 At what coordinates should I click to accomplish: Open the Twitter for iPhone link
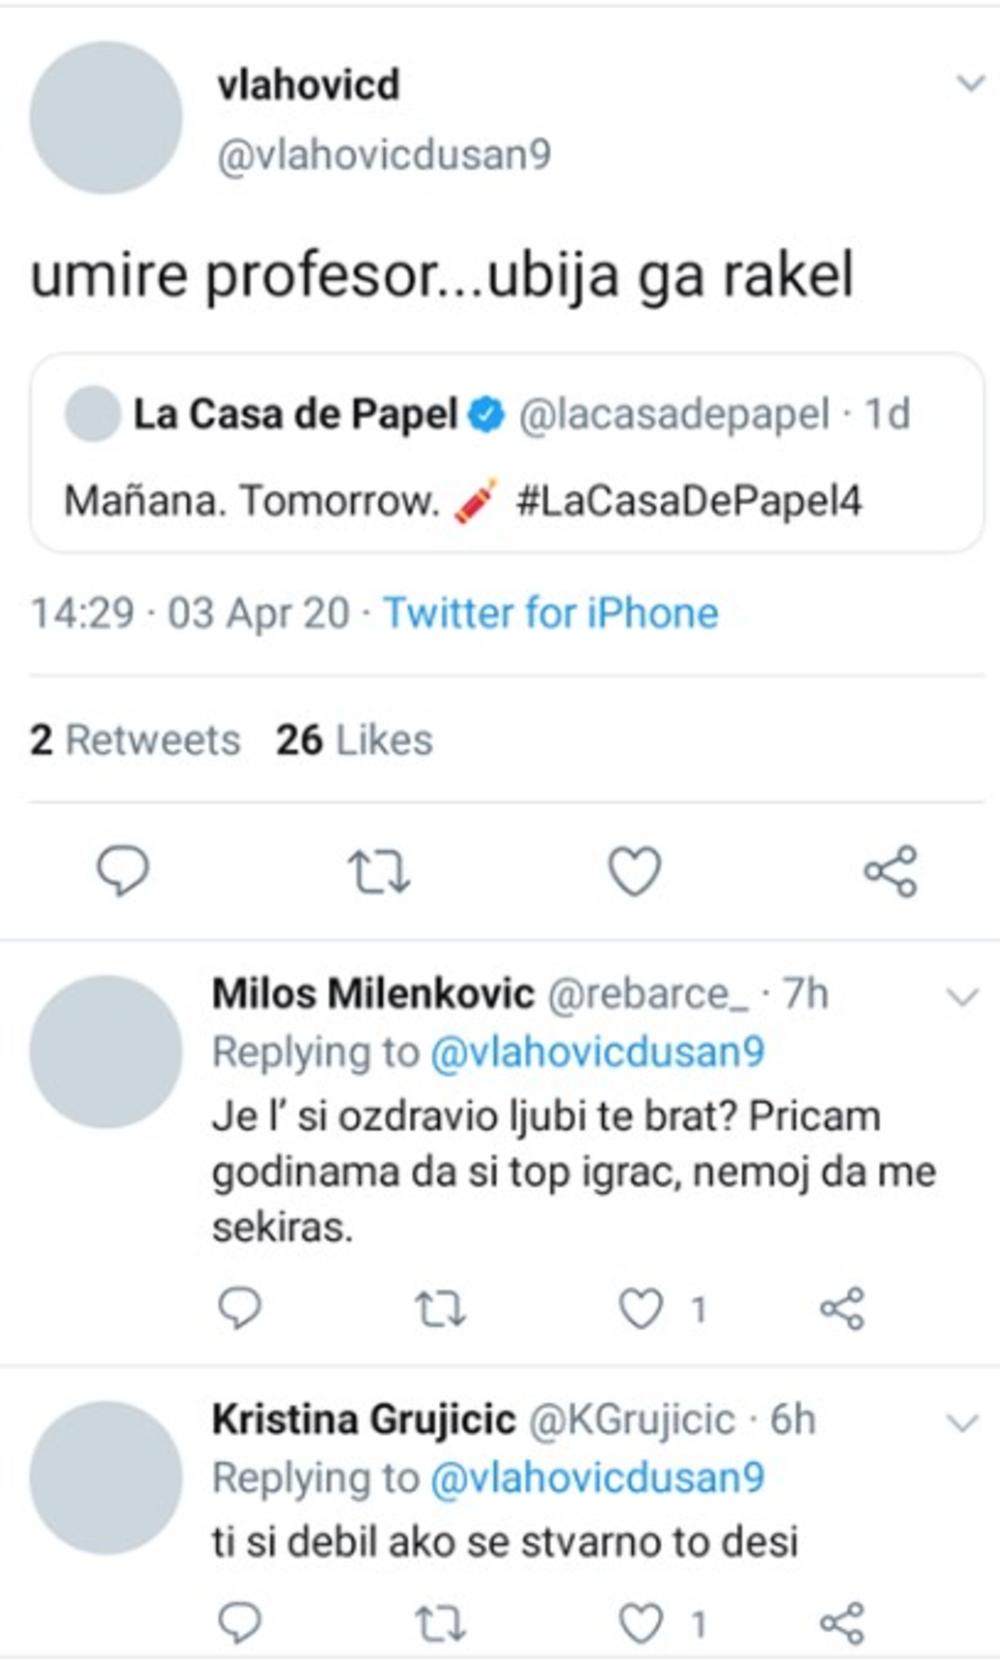[551, 613]
